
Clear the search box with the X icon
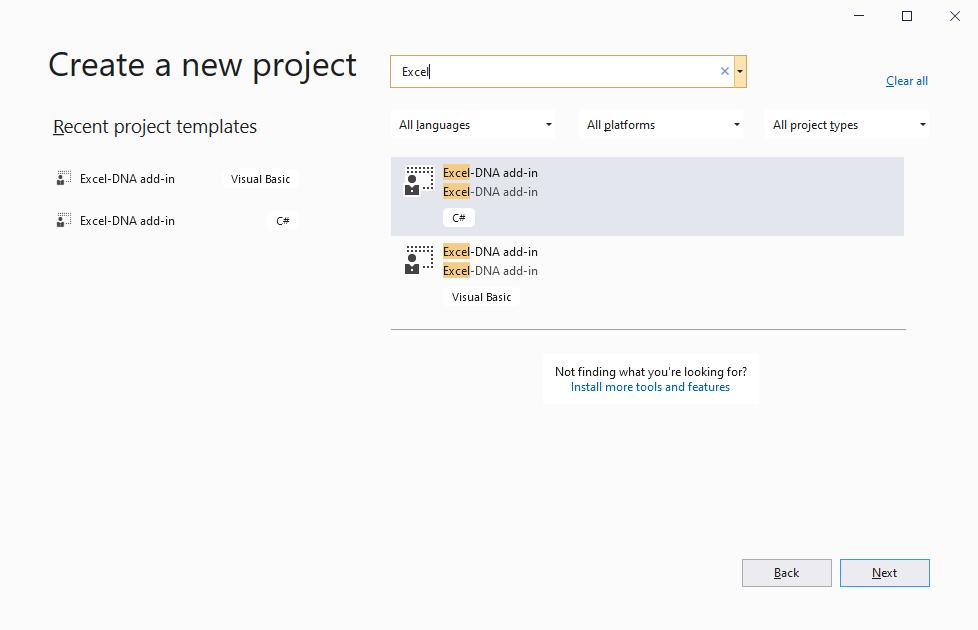[x=724, y=71]
